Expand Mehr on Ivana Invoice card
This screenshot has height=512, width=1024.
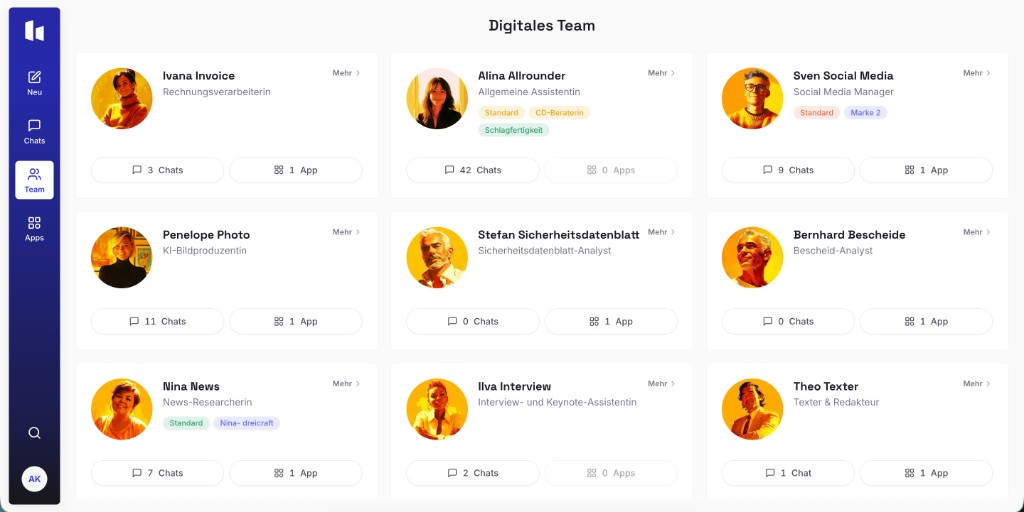click(x=346, y=73)
